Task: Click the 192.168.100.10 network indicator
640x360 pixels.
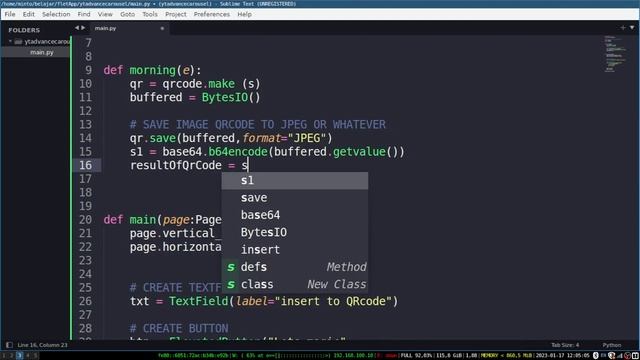Action: (x=353, y=356)
